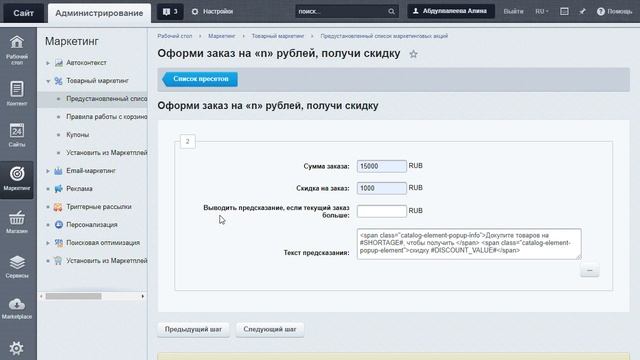This screenshot has height=360, width=640.
Task: Click the Товарный маркетинг breadcrumb link
Action: pyautogui.click(x=278, y=36)
